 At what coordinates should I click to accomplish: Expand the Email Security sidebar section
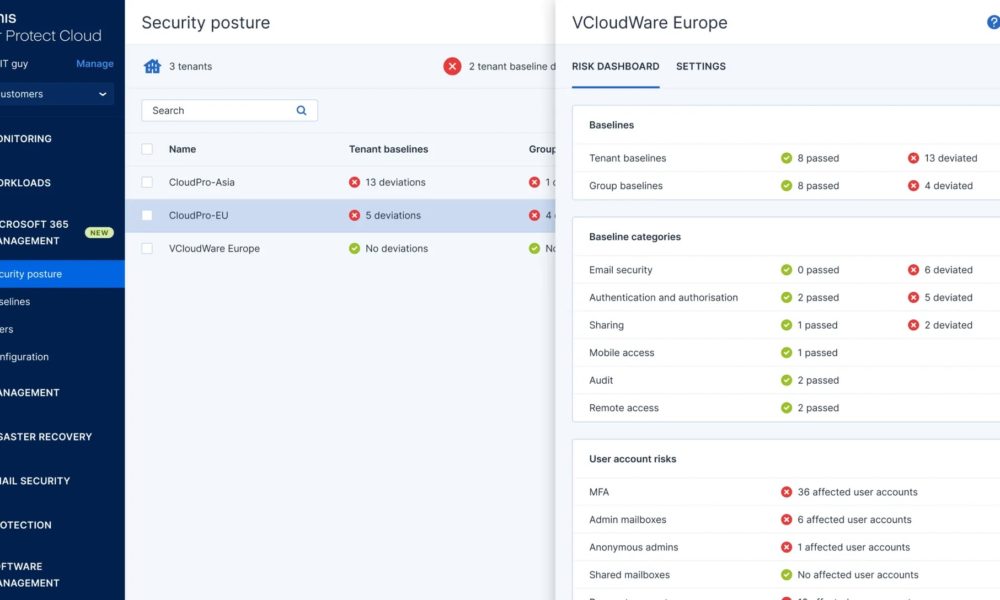[x=36, y=481]
